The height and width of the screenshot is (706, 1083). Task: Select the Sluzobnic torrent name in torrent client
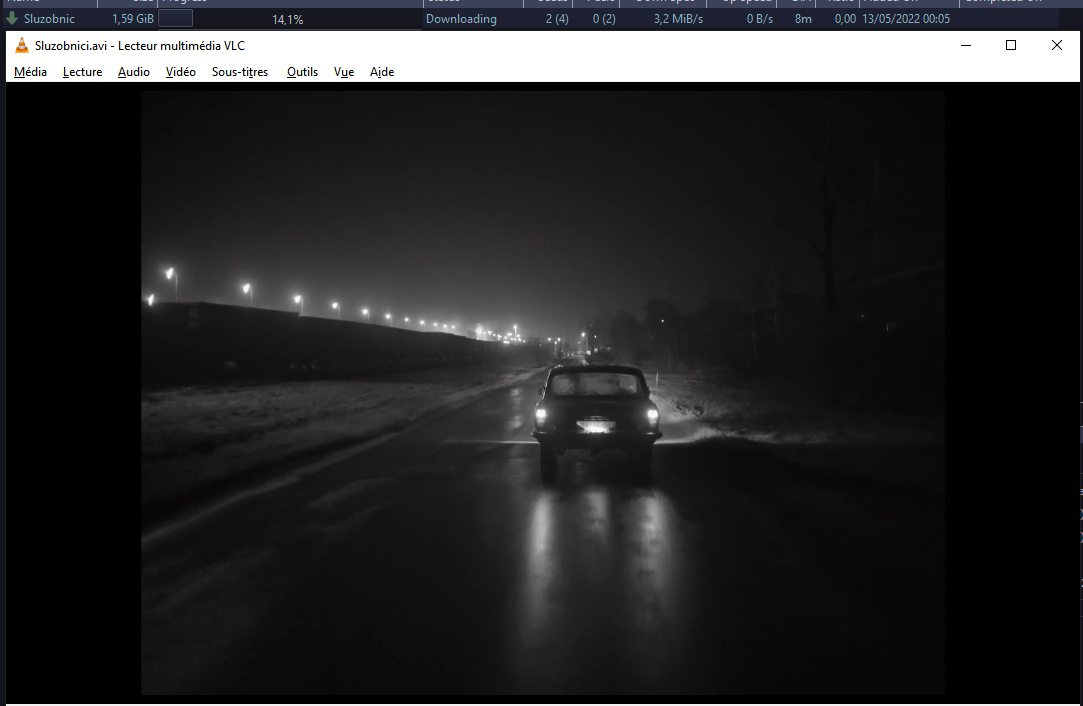(x=49, y=19)
